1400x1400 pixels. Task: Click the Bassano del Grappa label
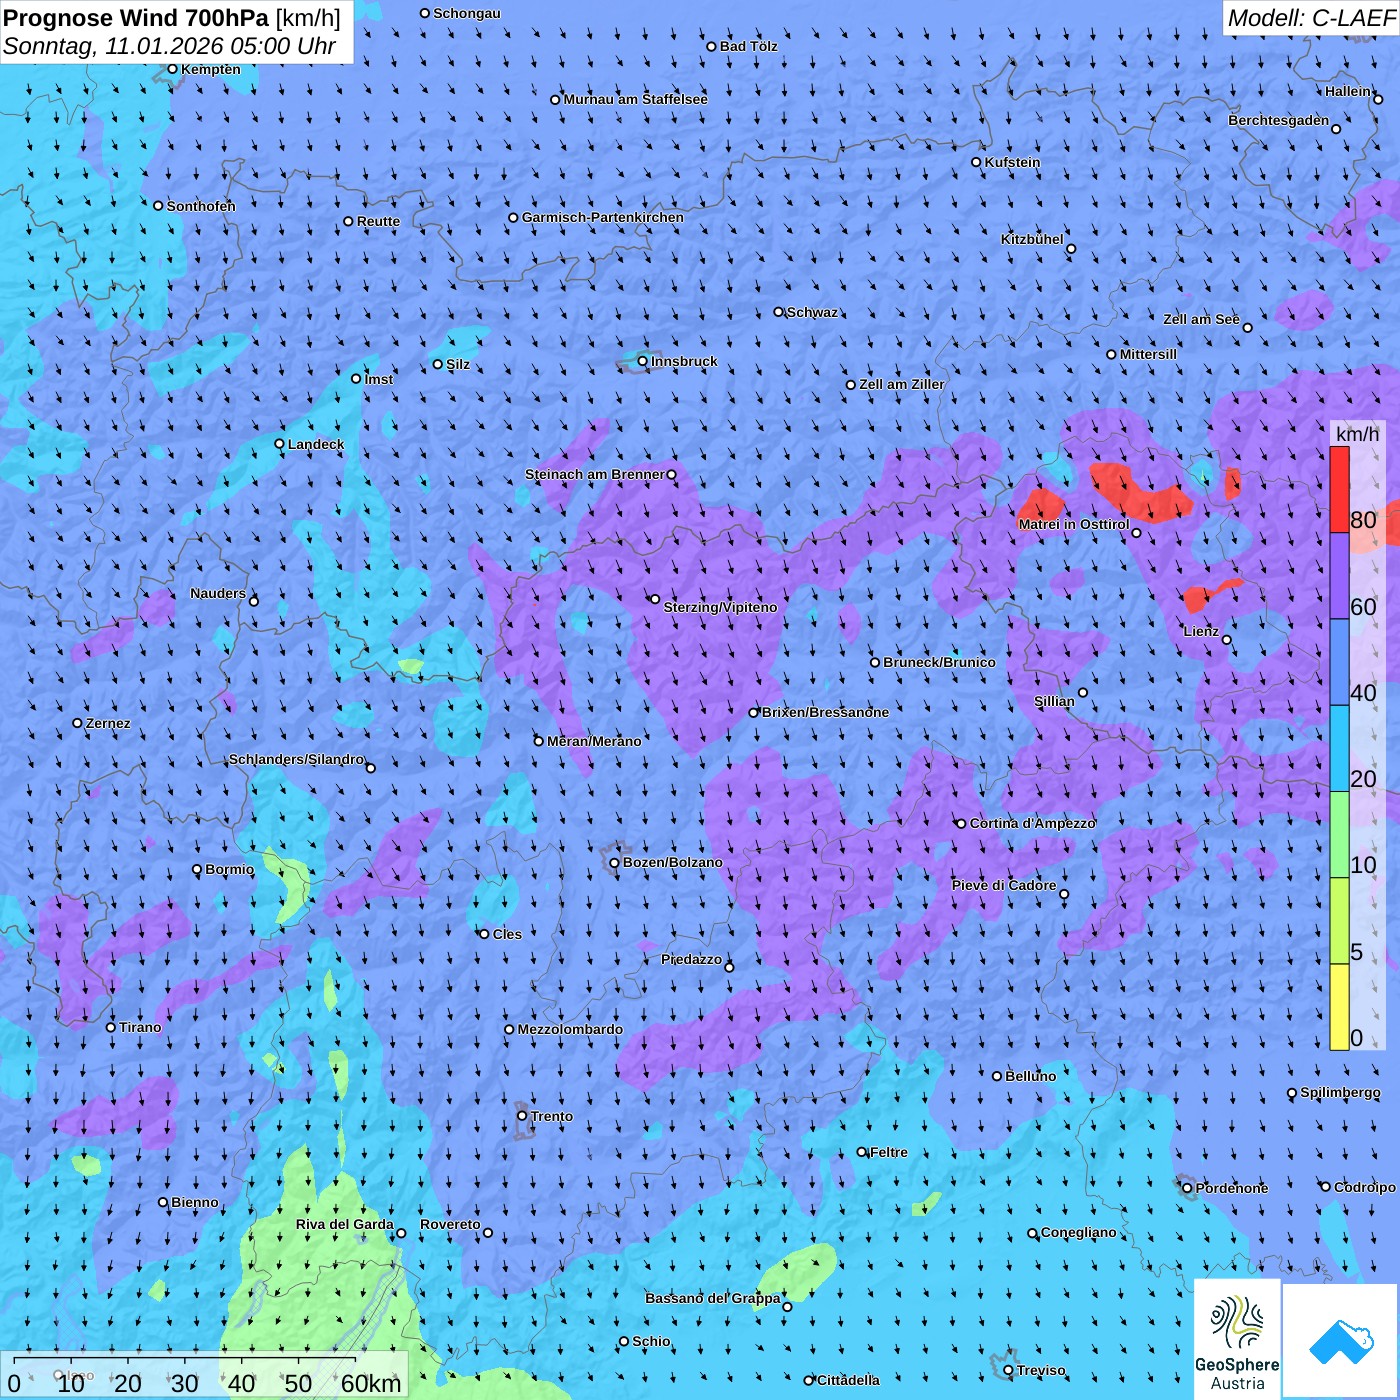713,1298
